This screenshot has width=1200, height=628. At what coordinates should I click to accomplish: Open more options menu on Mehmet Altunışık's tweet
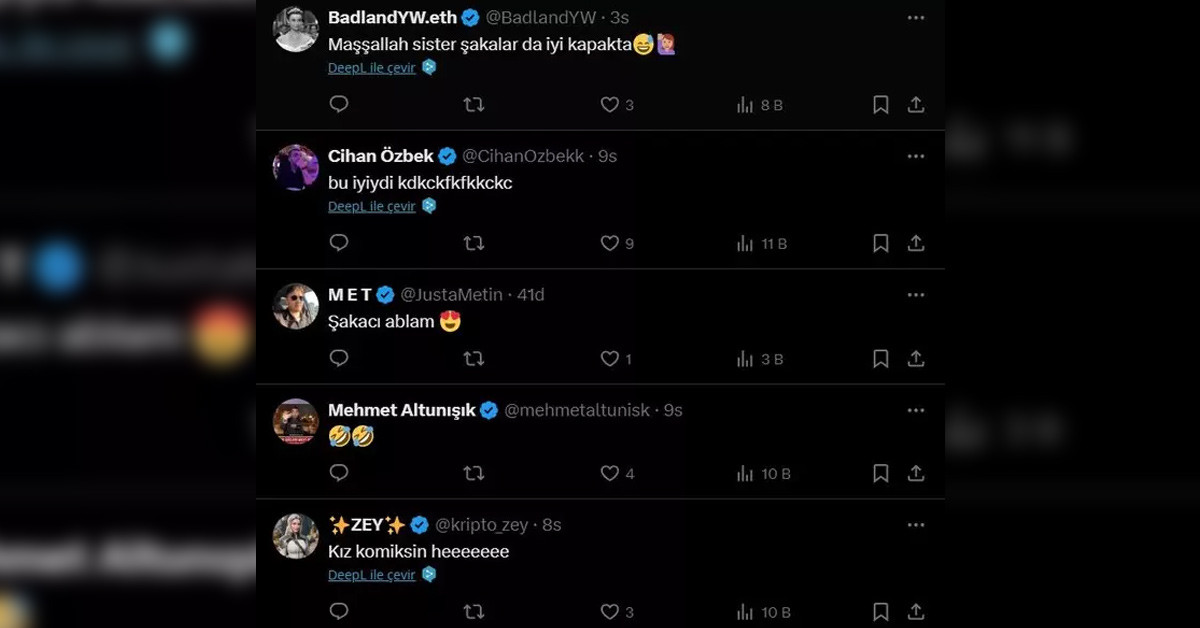915,410
